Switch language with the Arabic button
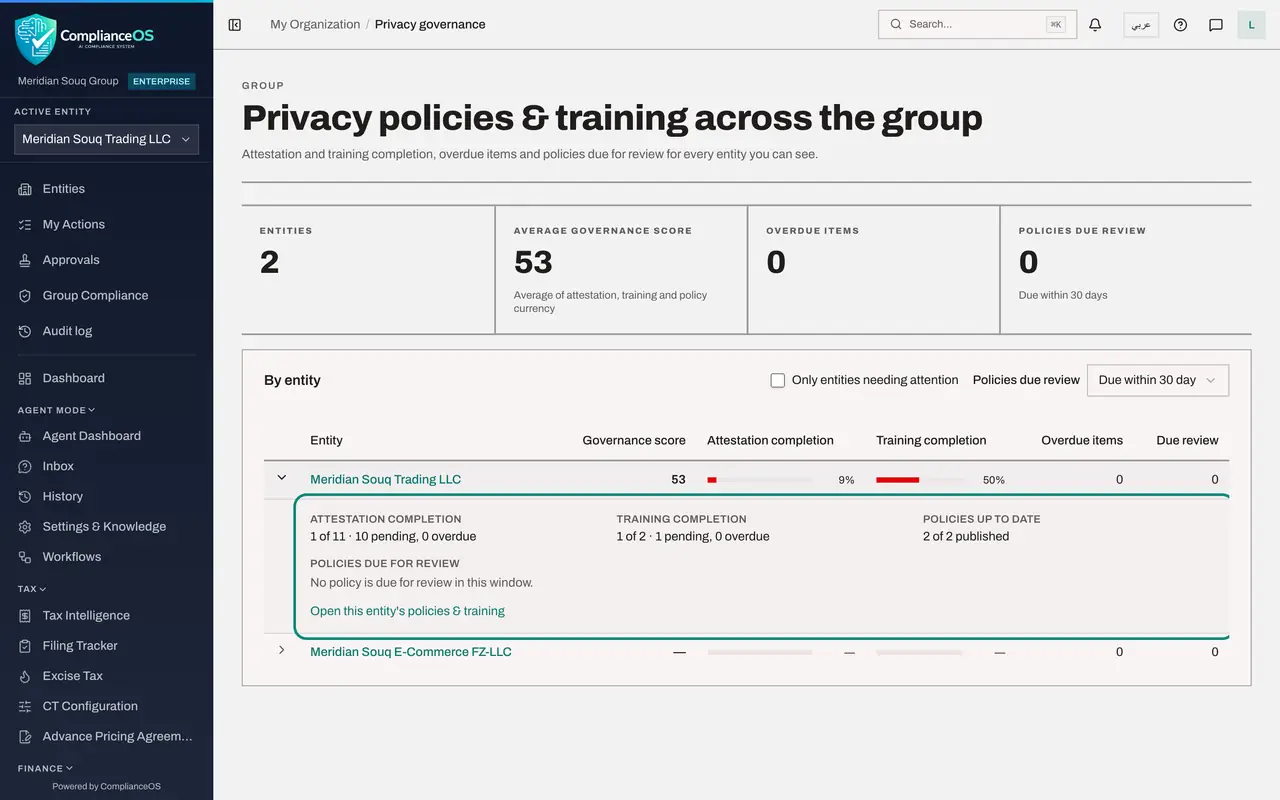The width and height of the screenshot is (1280, 800). click(x=1141, y=25)
